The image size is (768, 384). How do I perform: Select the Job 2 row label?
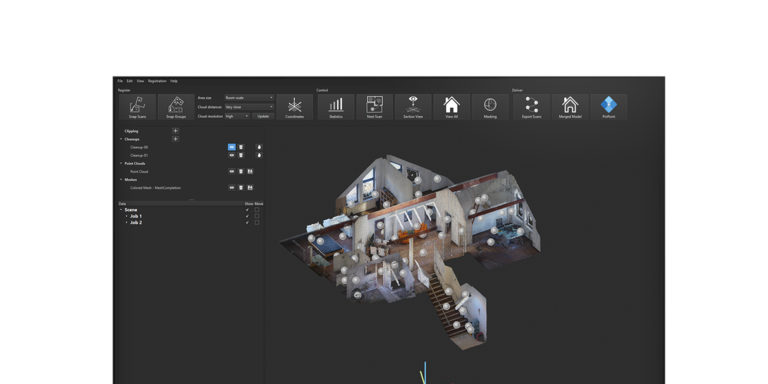pos(136,222)
